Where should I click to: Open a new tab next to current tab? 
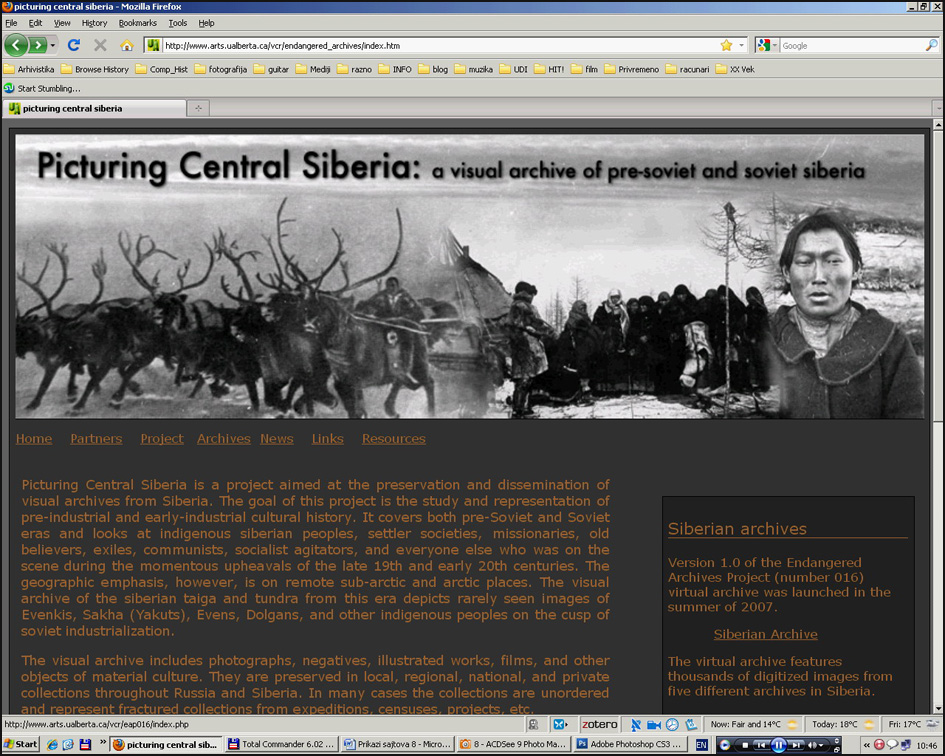[x=198, y=108]
